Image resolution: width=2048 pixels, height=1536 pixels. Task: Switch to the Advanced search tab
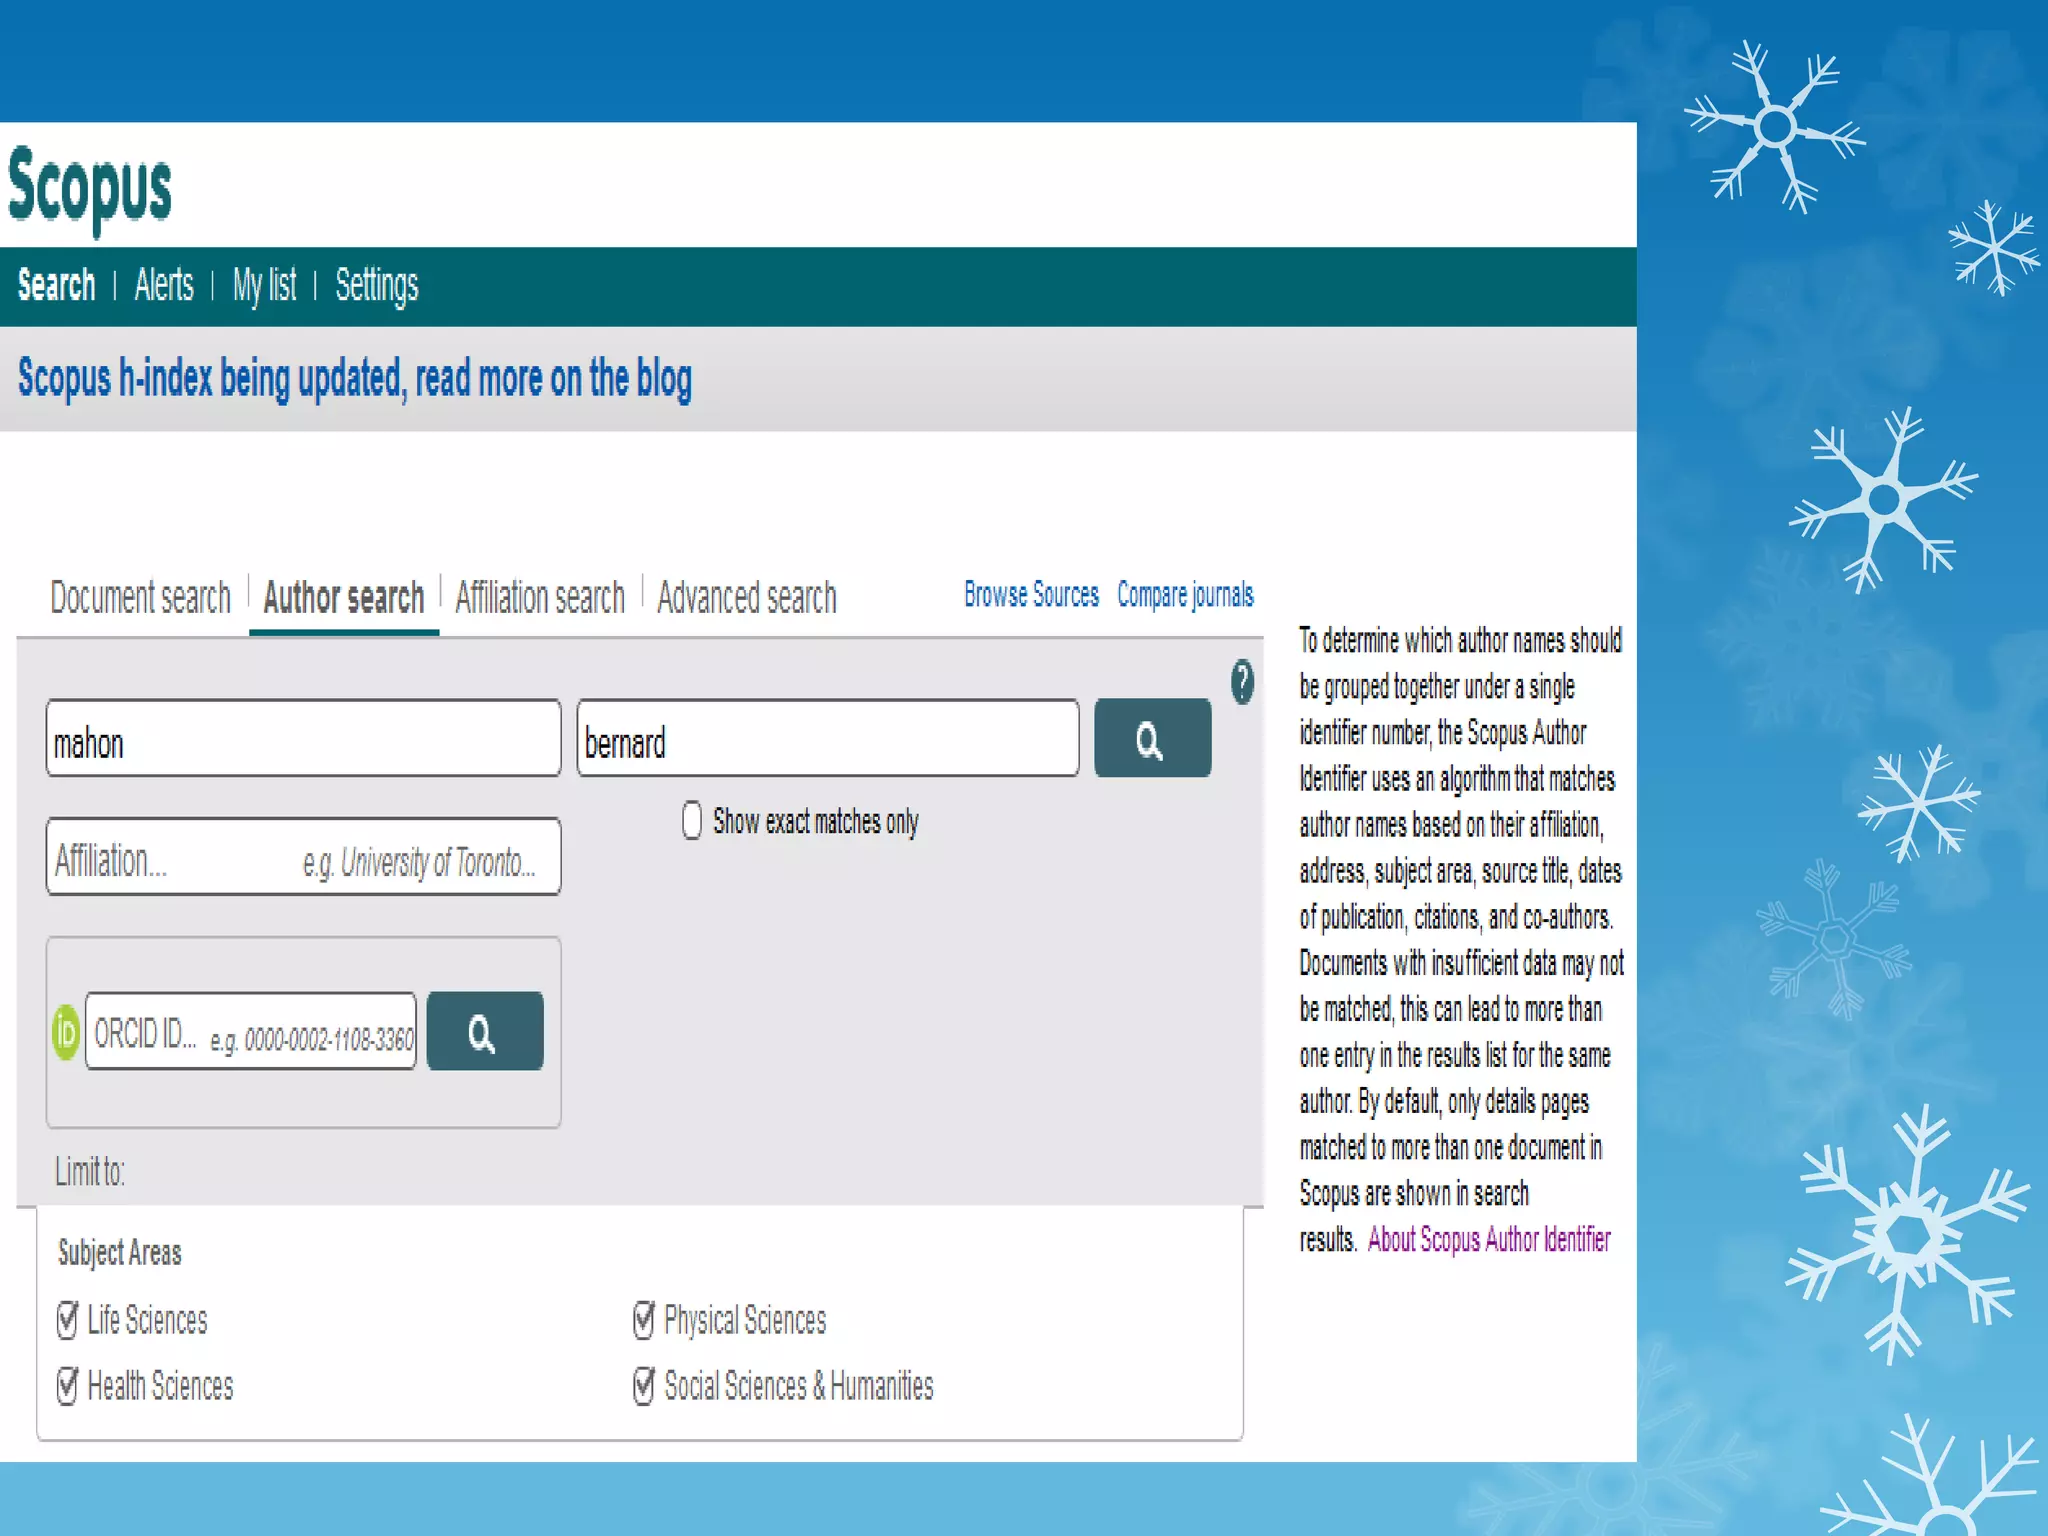click(747, 598)
